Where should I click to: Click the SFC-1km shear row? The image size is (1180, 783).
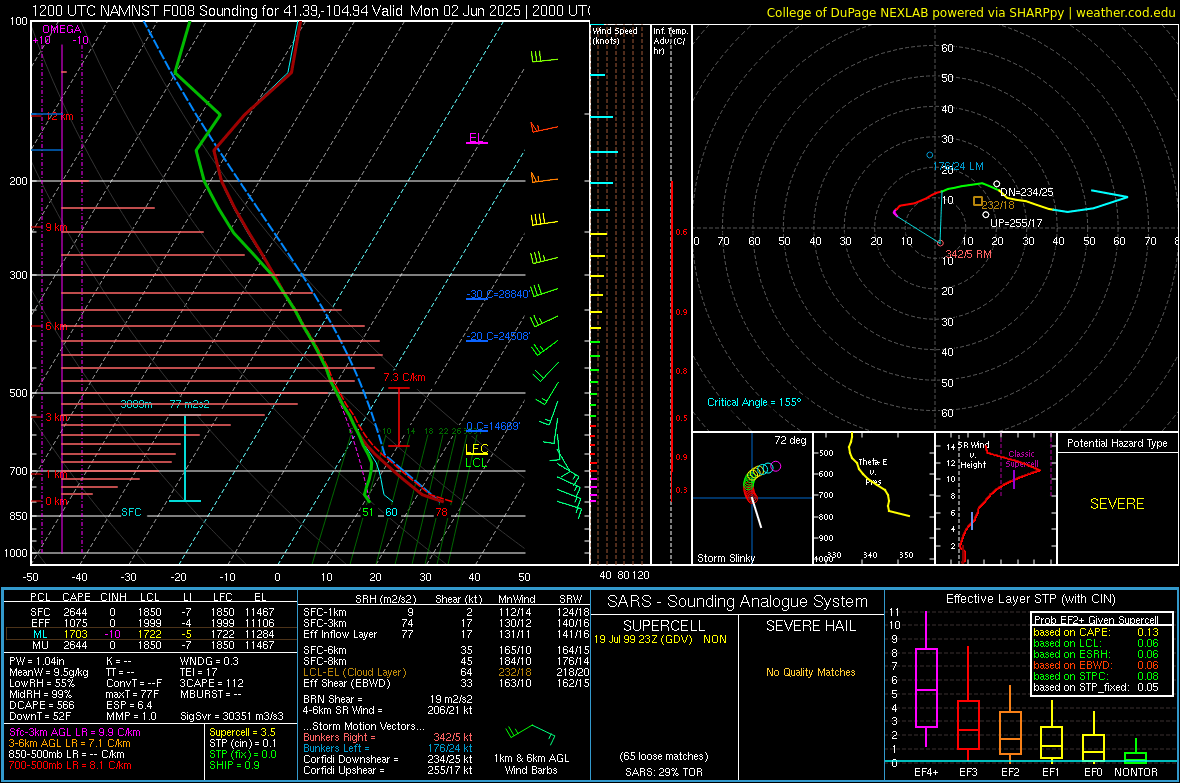(x=446, y=612)
